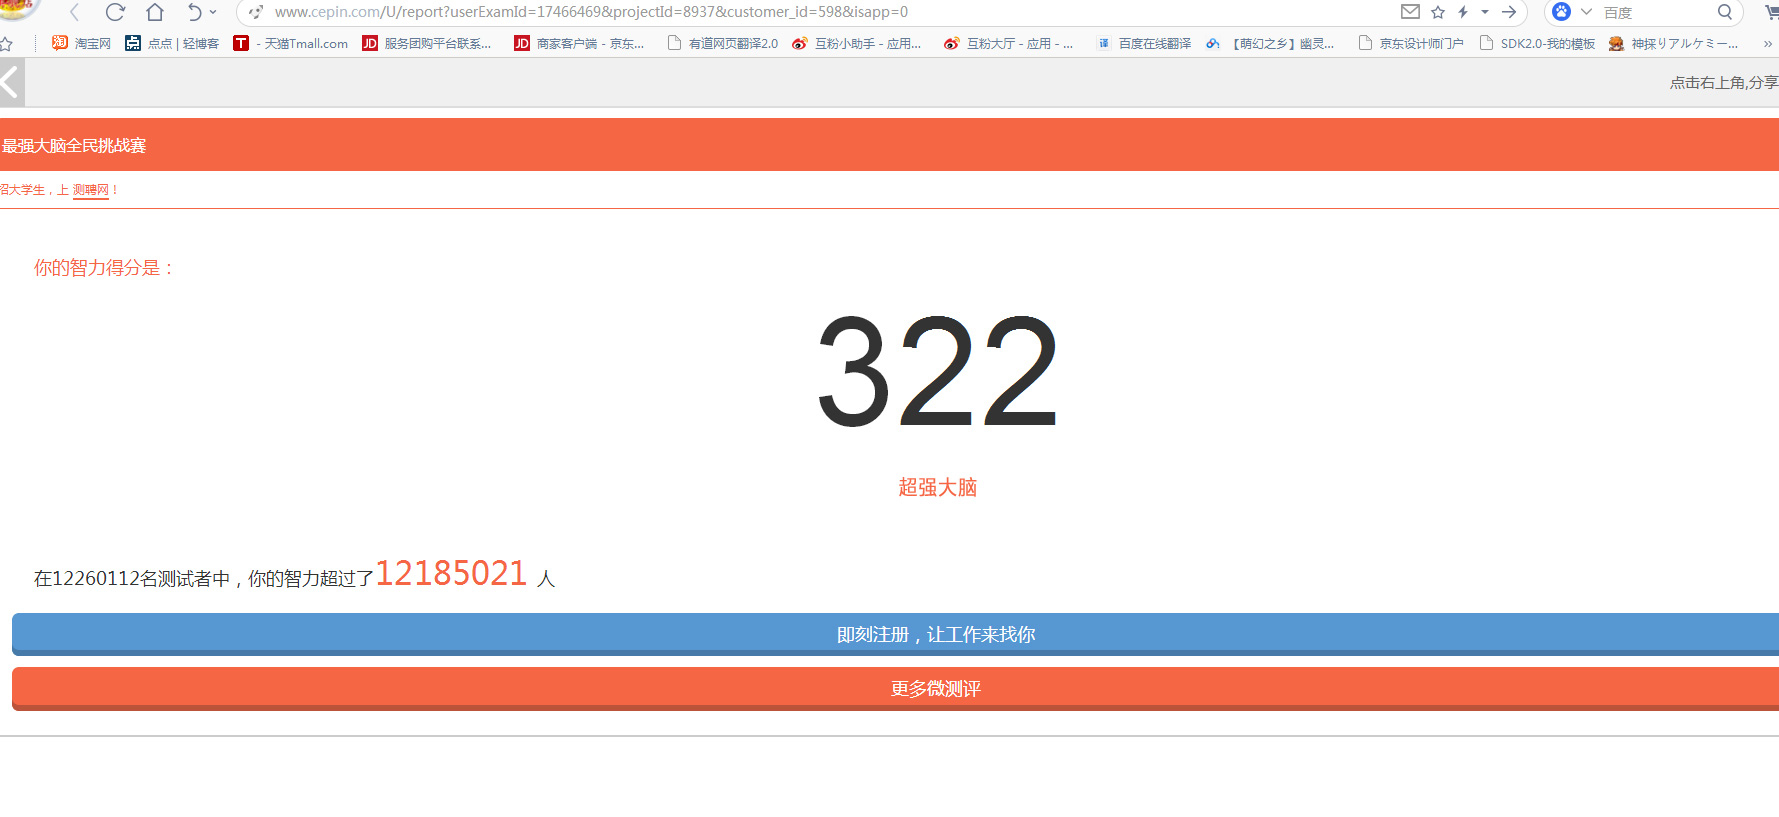Screen dimensions: 1779x817
Task: Open the browser home page icon
Action: pos(155,12)
